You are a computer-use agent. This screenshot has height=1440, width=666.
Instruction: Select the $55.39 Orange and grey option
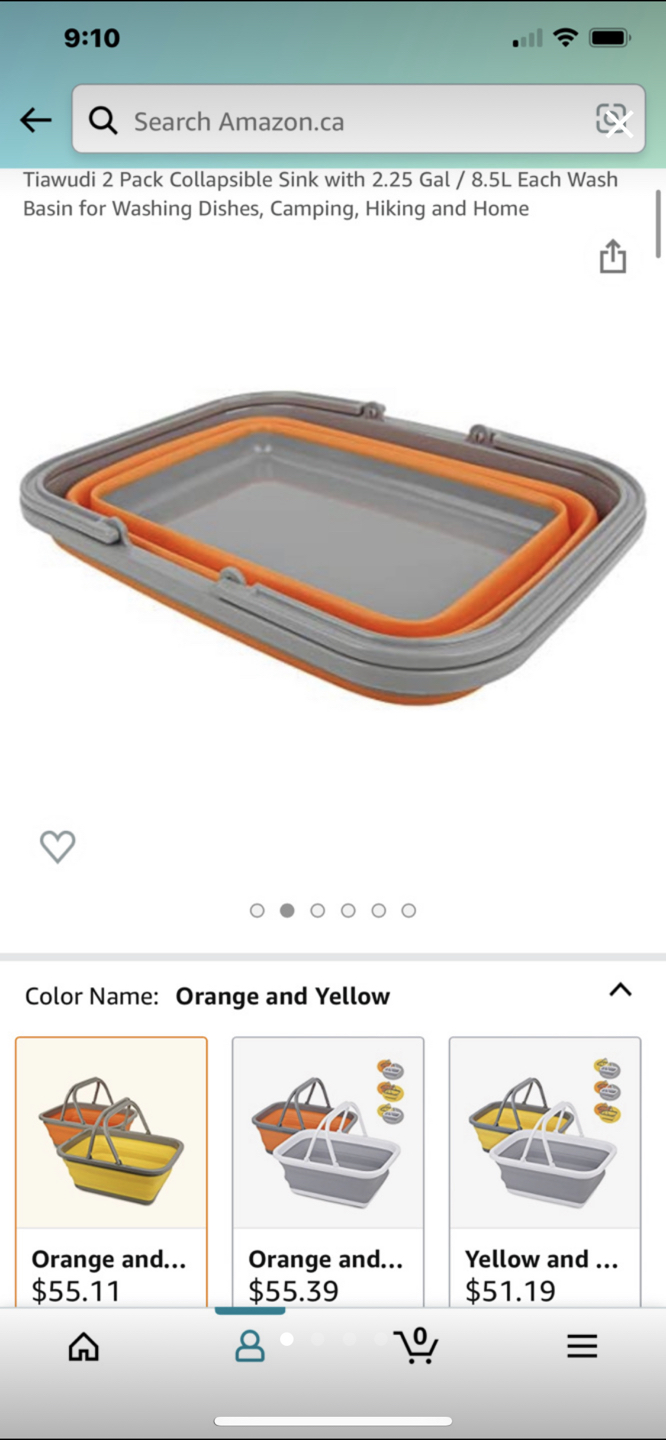tap(328, 1172)
